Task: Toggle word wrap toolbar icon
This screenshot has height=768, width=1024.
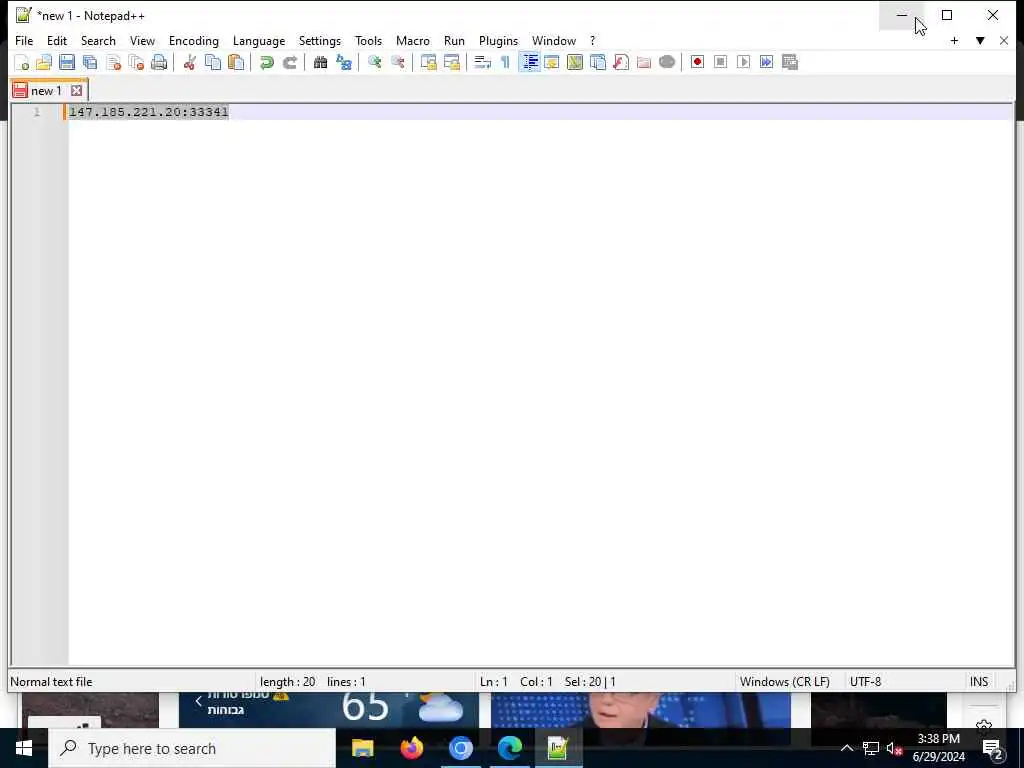Action: 482,62
